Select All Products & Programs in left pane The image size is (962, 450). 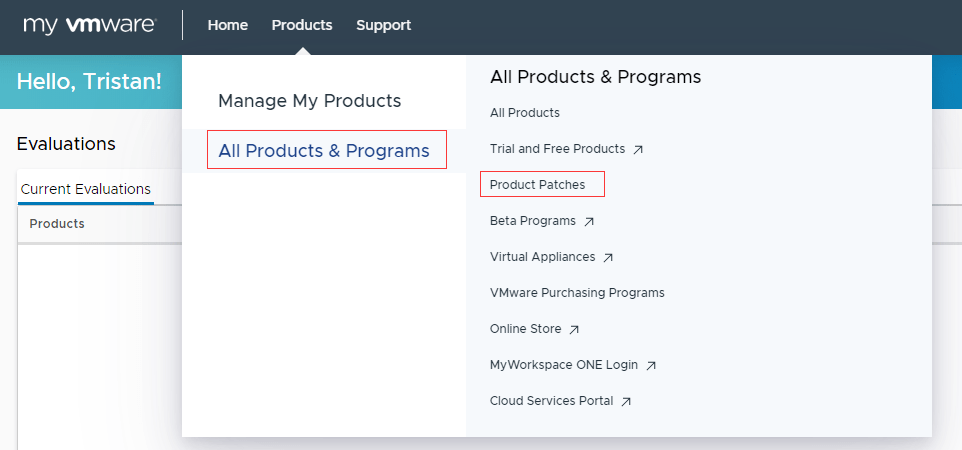(324, 150)
